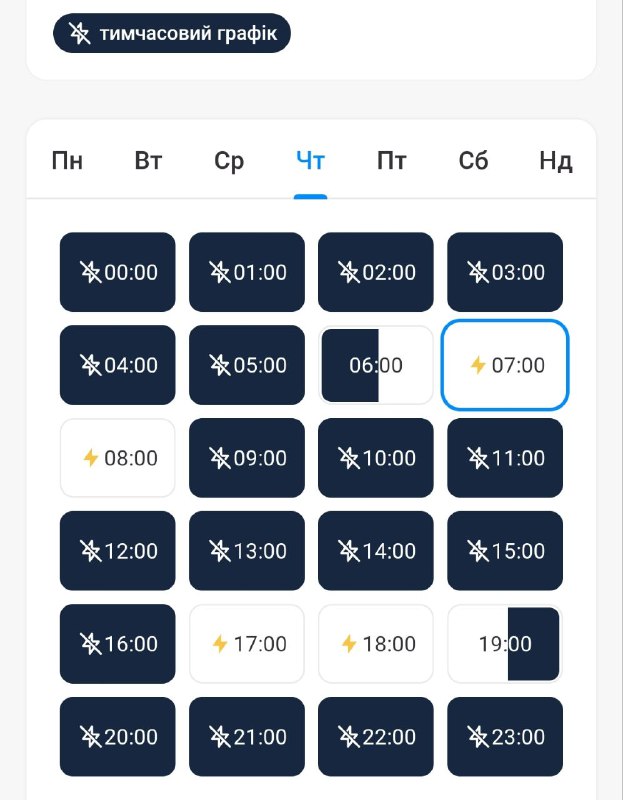Tap the 03:00 outage hour cell
623x800 pixels.
coord(505,272)
